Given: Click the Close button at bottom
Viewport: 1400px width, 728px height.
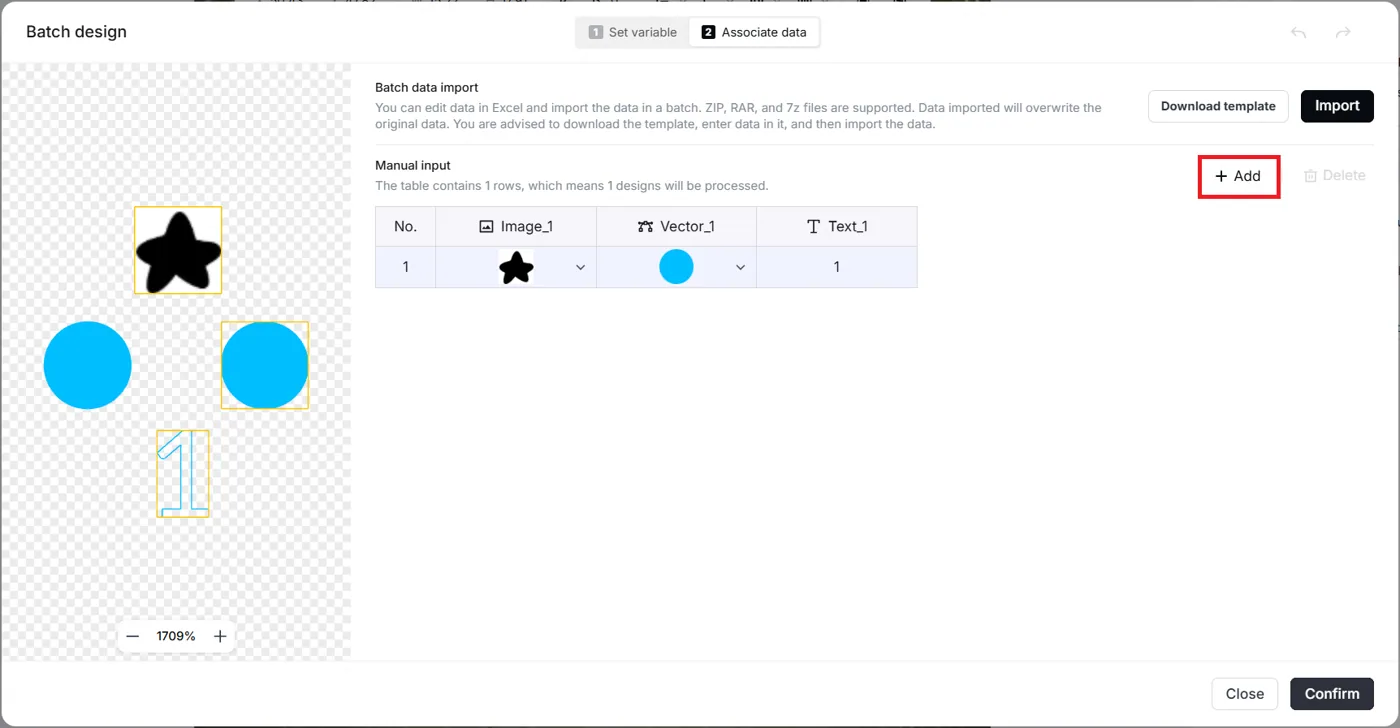Looking at the screenshot, I should coord(1245,694).
